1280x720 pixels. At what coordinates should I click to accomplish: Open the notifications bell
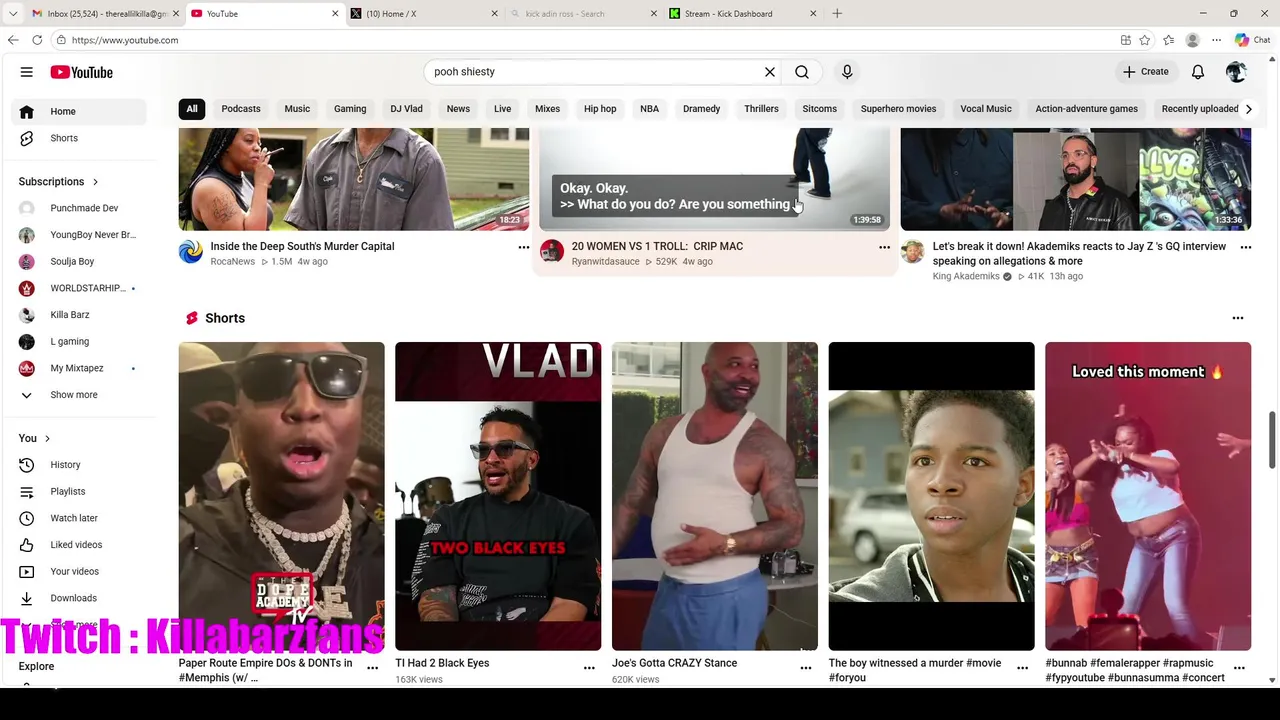click(1198, 72)
